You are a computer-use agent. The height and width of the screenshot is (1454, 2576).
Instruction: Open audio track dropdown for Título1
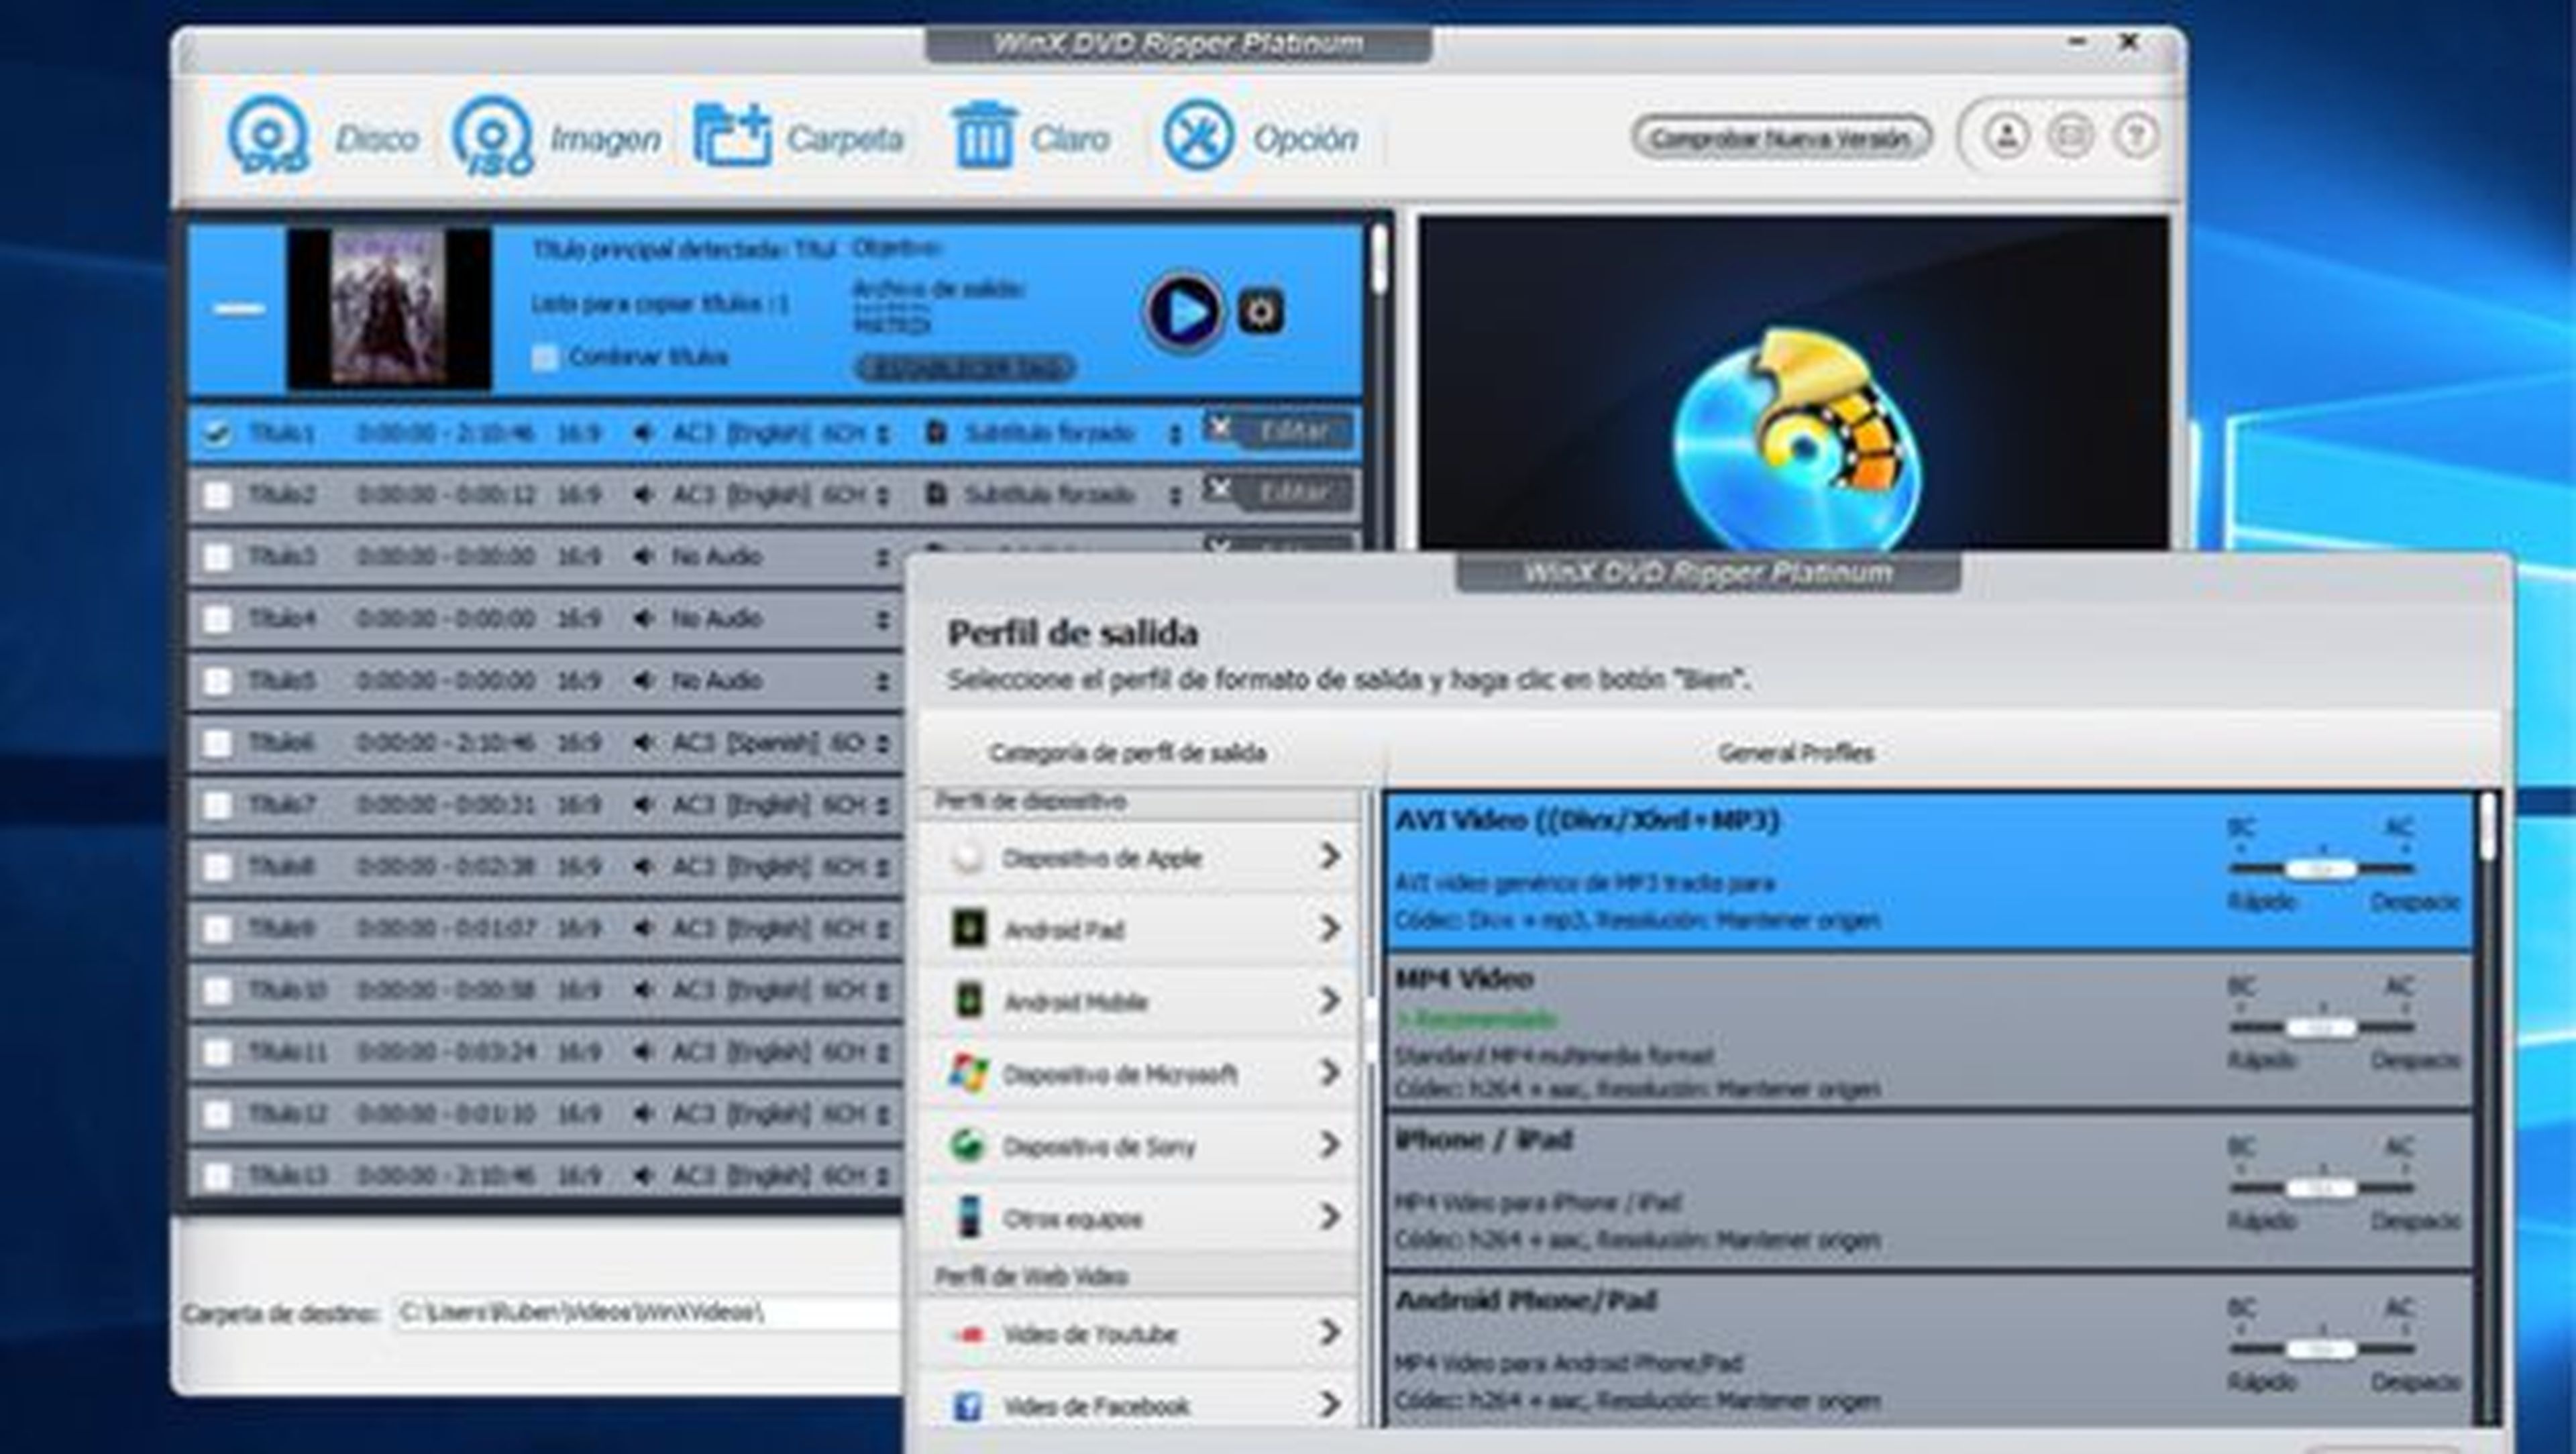[x=882, y=434]
